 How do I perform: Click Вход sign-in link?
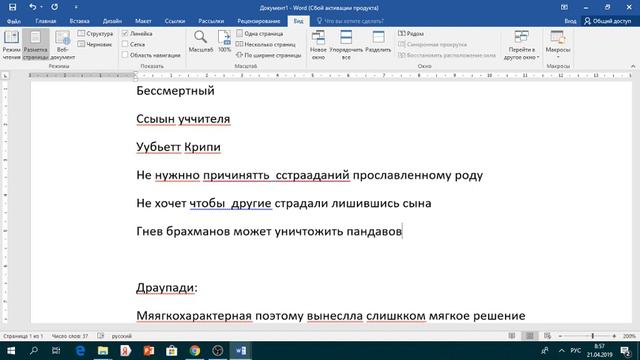(570, 21)
